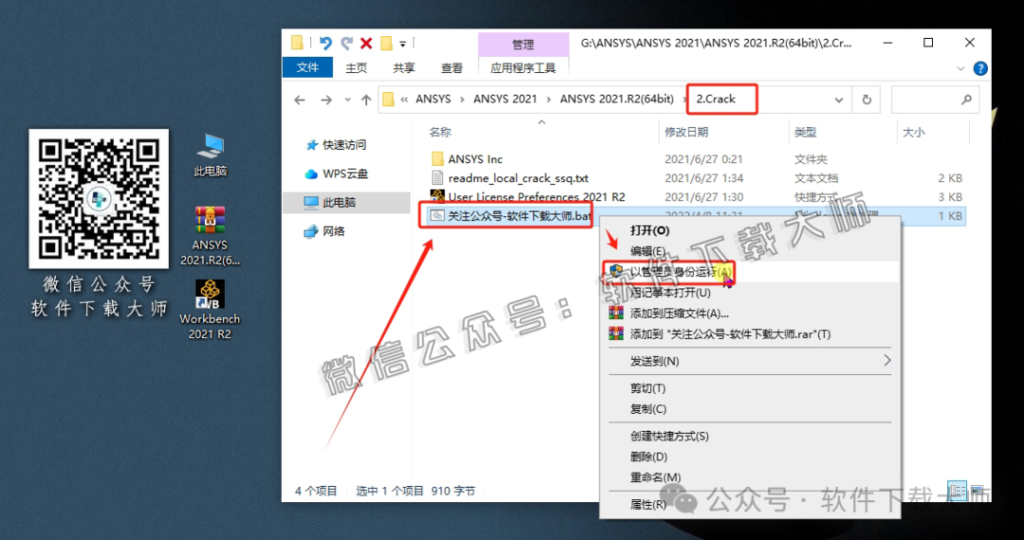Choose 删除(D) in context menu

[648, 457]
